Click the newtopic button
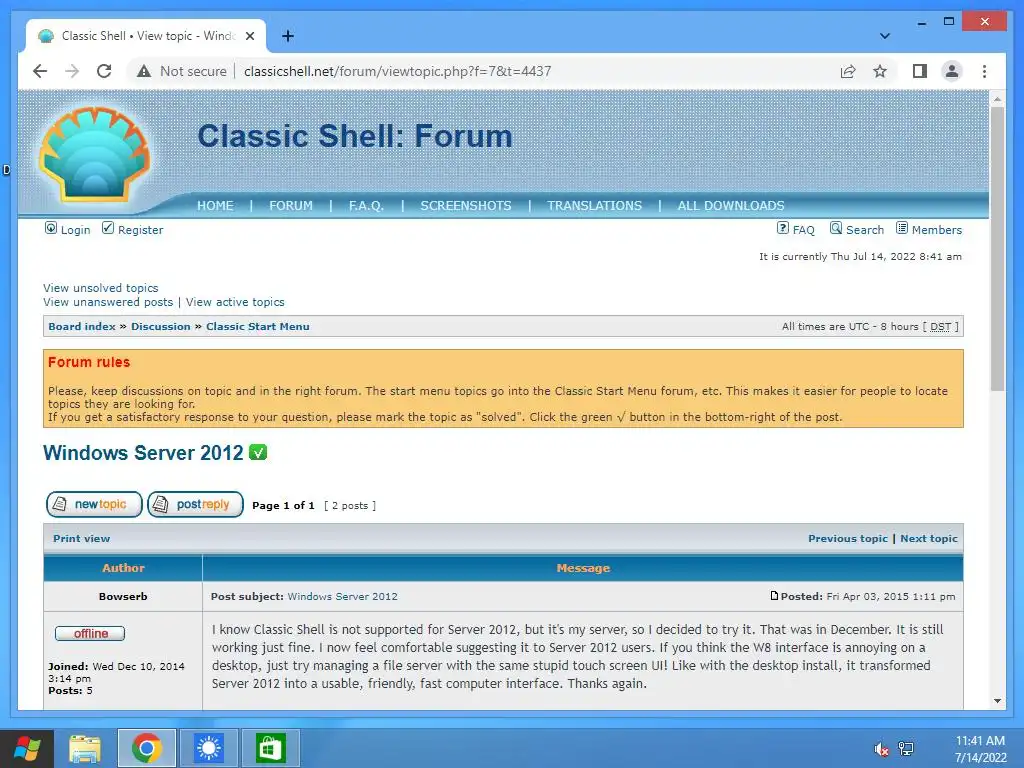Screen dimensions: 1024x768 pos(94,504)
